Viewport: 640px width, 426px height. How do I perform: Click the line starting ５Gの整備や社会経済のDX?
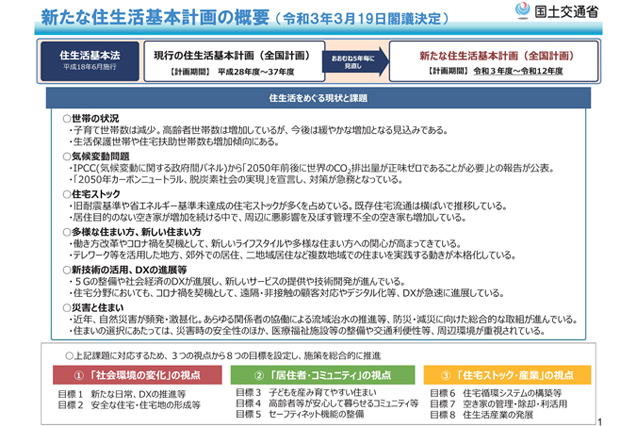click(x=237, y=281)
